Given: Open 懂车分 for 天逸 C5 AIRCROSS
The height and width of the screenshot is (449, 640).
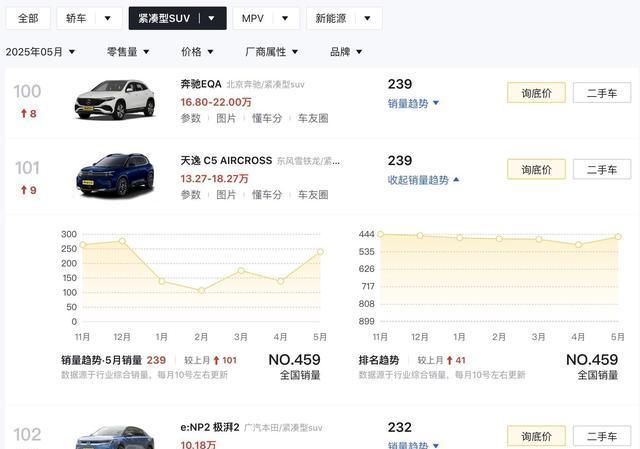Looking at the screenshot, I should tap(267, 195).
